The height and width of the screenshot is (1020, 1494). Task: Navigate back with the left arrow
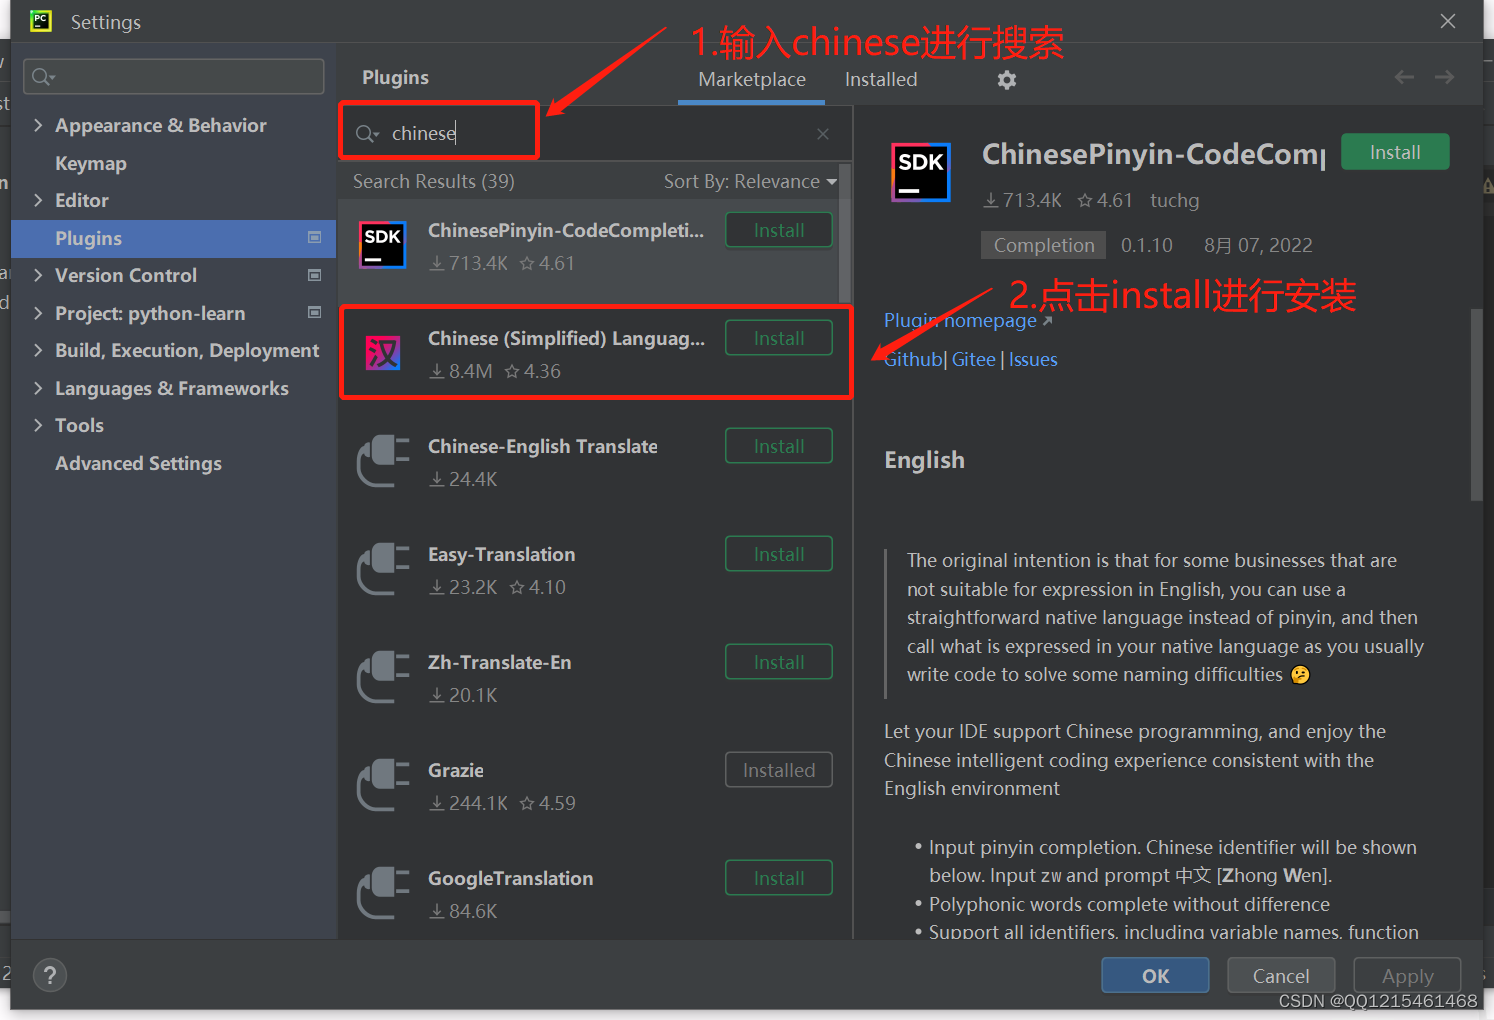pos(1404,77)
